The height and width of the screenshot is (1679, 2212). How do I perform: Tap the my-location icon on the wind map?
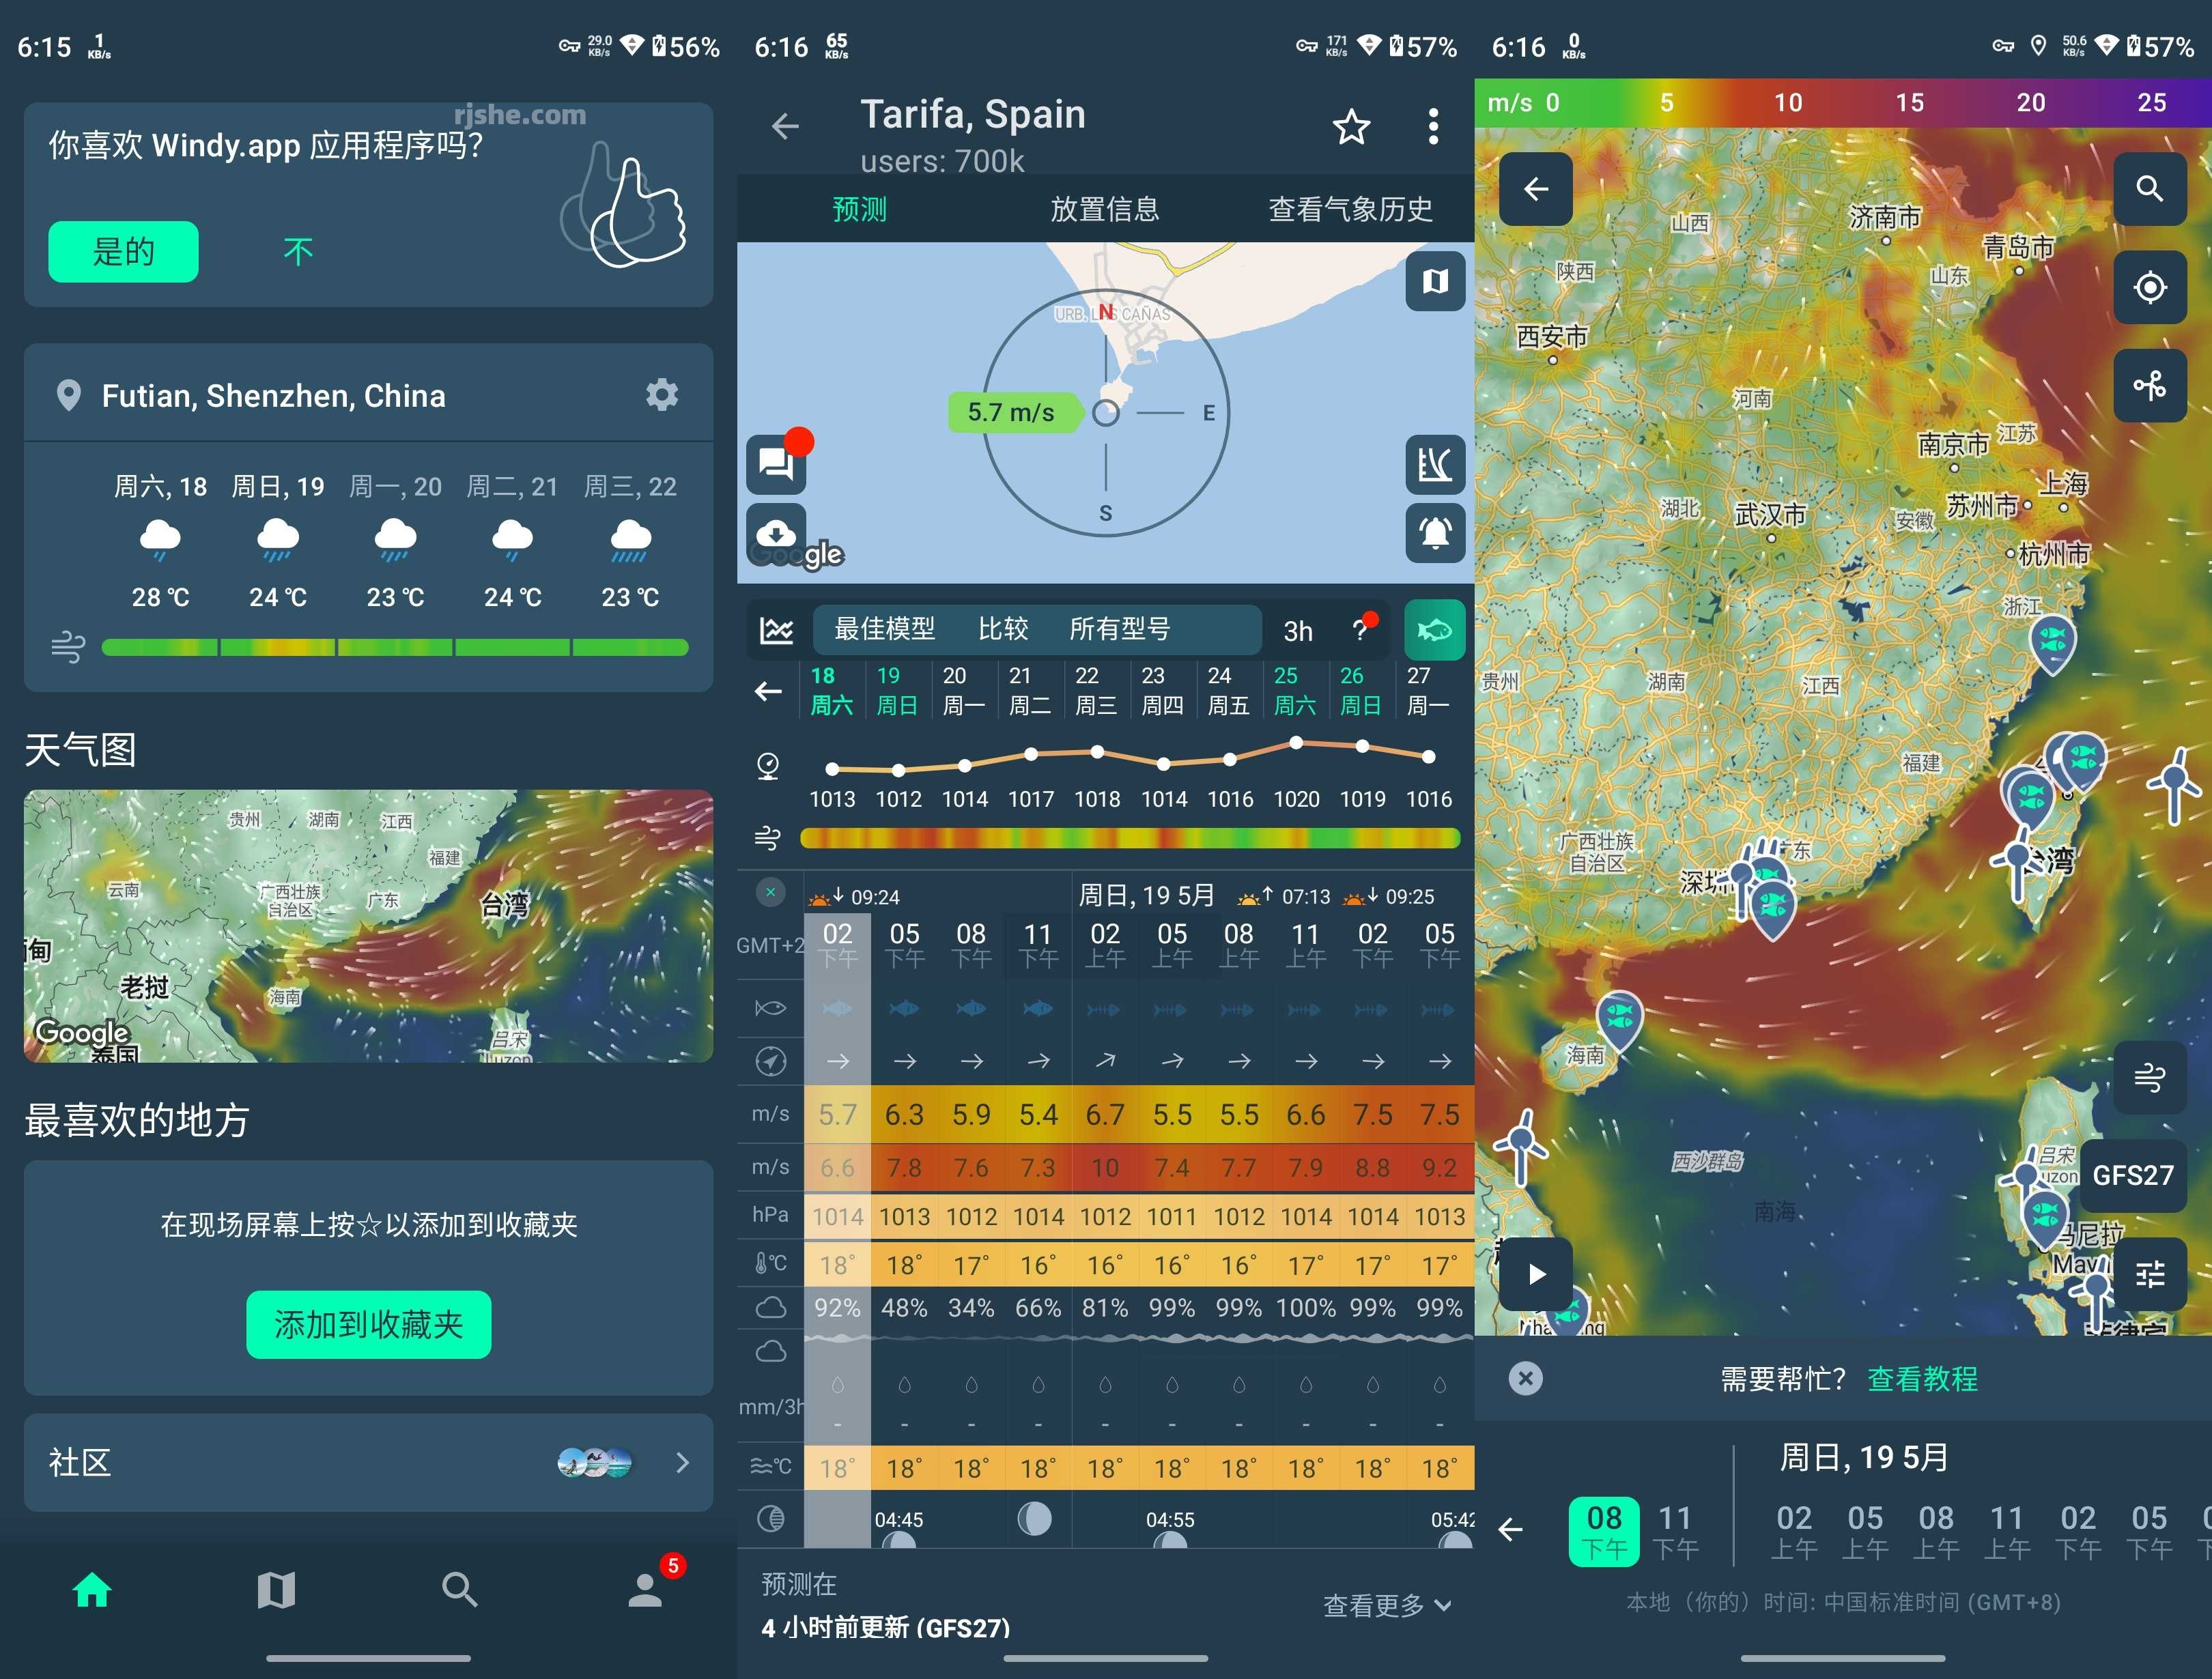[2150, 288]
